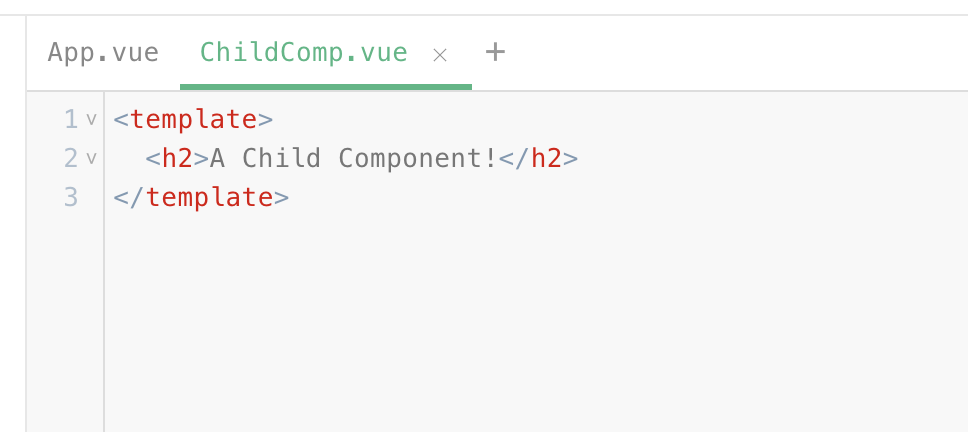This screenshot has width=968, height=432.
Task: Click the opening angle bracket on line 1
Action: [121, 119]
